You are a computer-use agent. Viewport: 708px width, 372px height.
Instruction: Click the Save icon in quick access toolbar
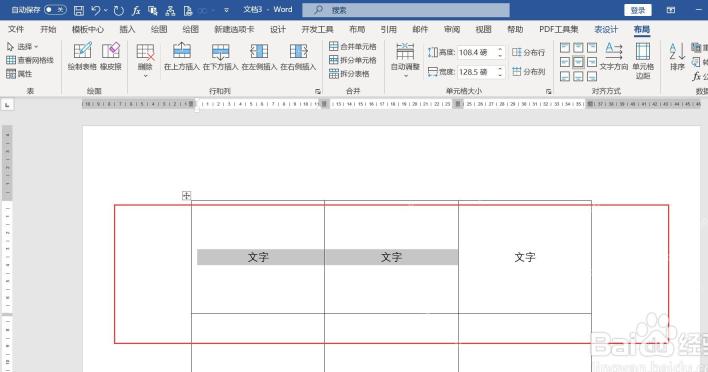[79, 10]
